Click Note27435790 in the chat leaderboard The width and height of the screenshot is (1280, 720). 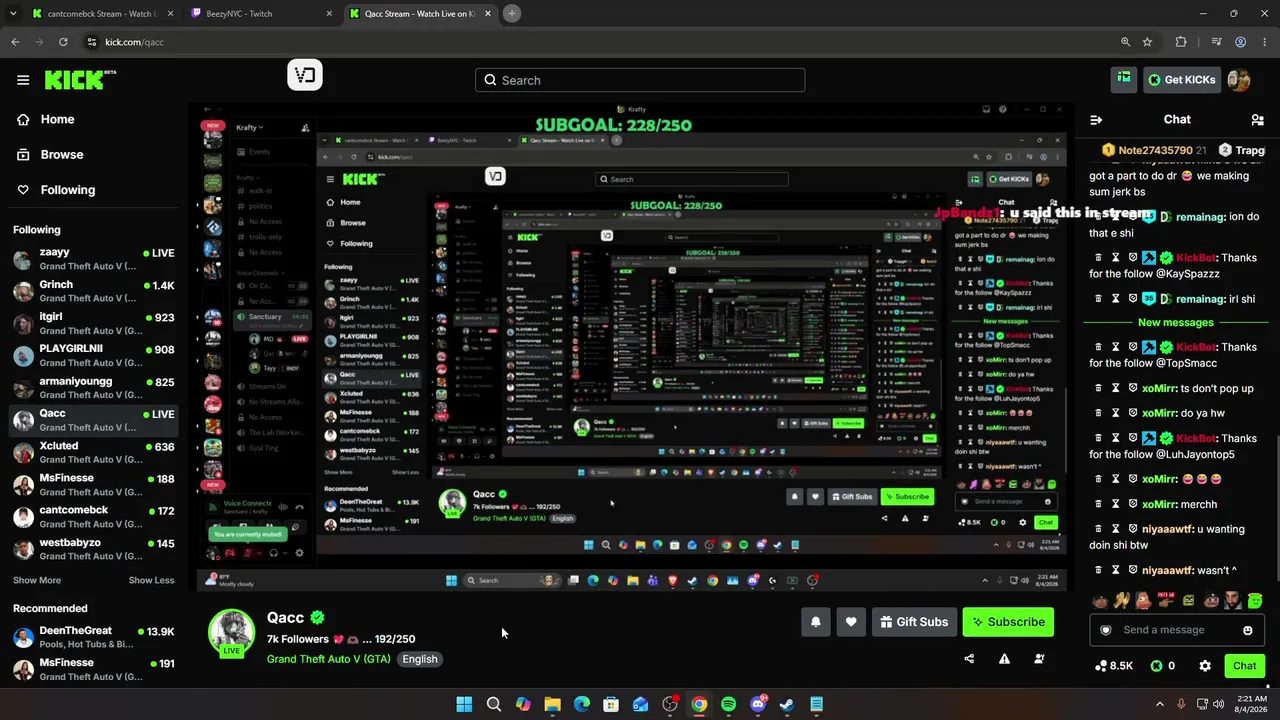pos(1155,150)
